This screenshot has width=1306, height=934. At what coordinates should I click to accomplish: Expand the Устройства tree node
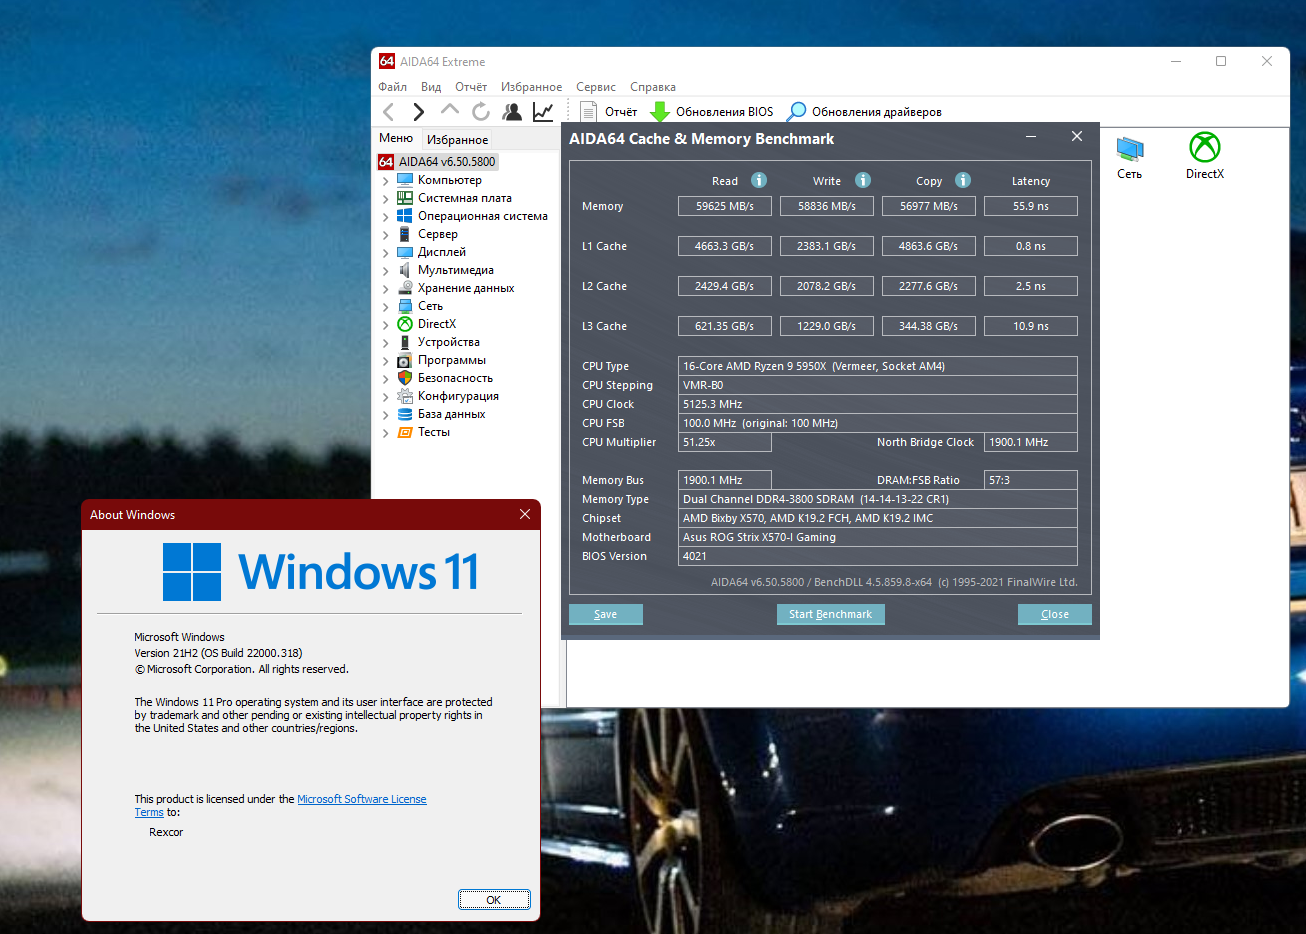click(386, 343)
